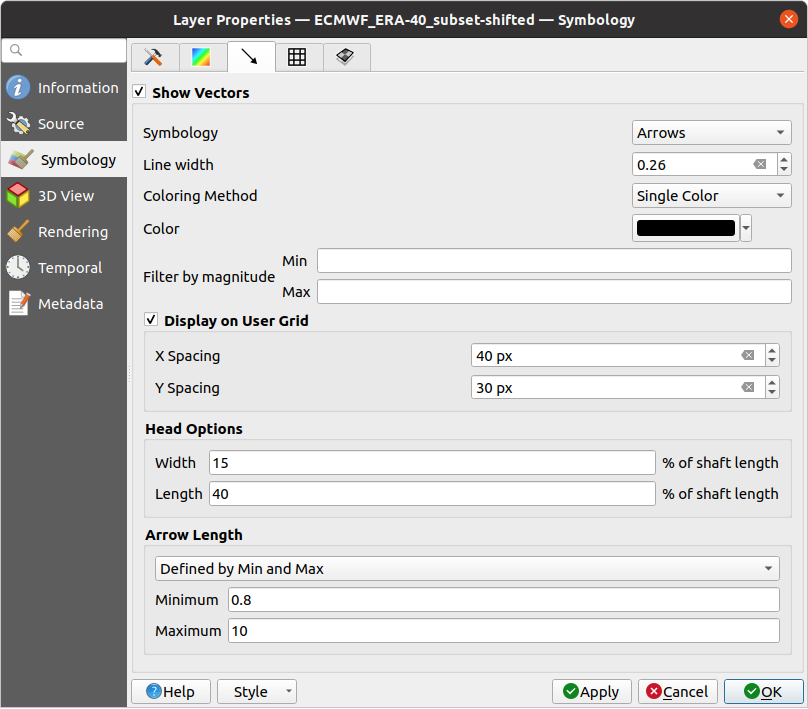Open the Source settings page

[x=61, y=124]
